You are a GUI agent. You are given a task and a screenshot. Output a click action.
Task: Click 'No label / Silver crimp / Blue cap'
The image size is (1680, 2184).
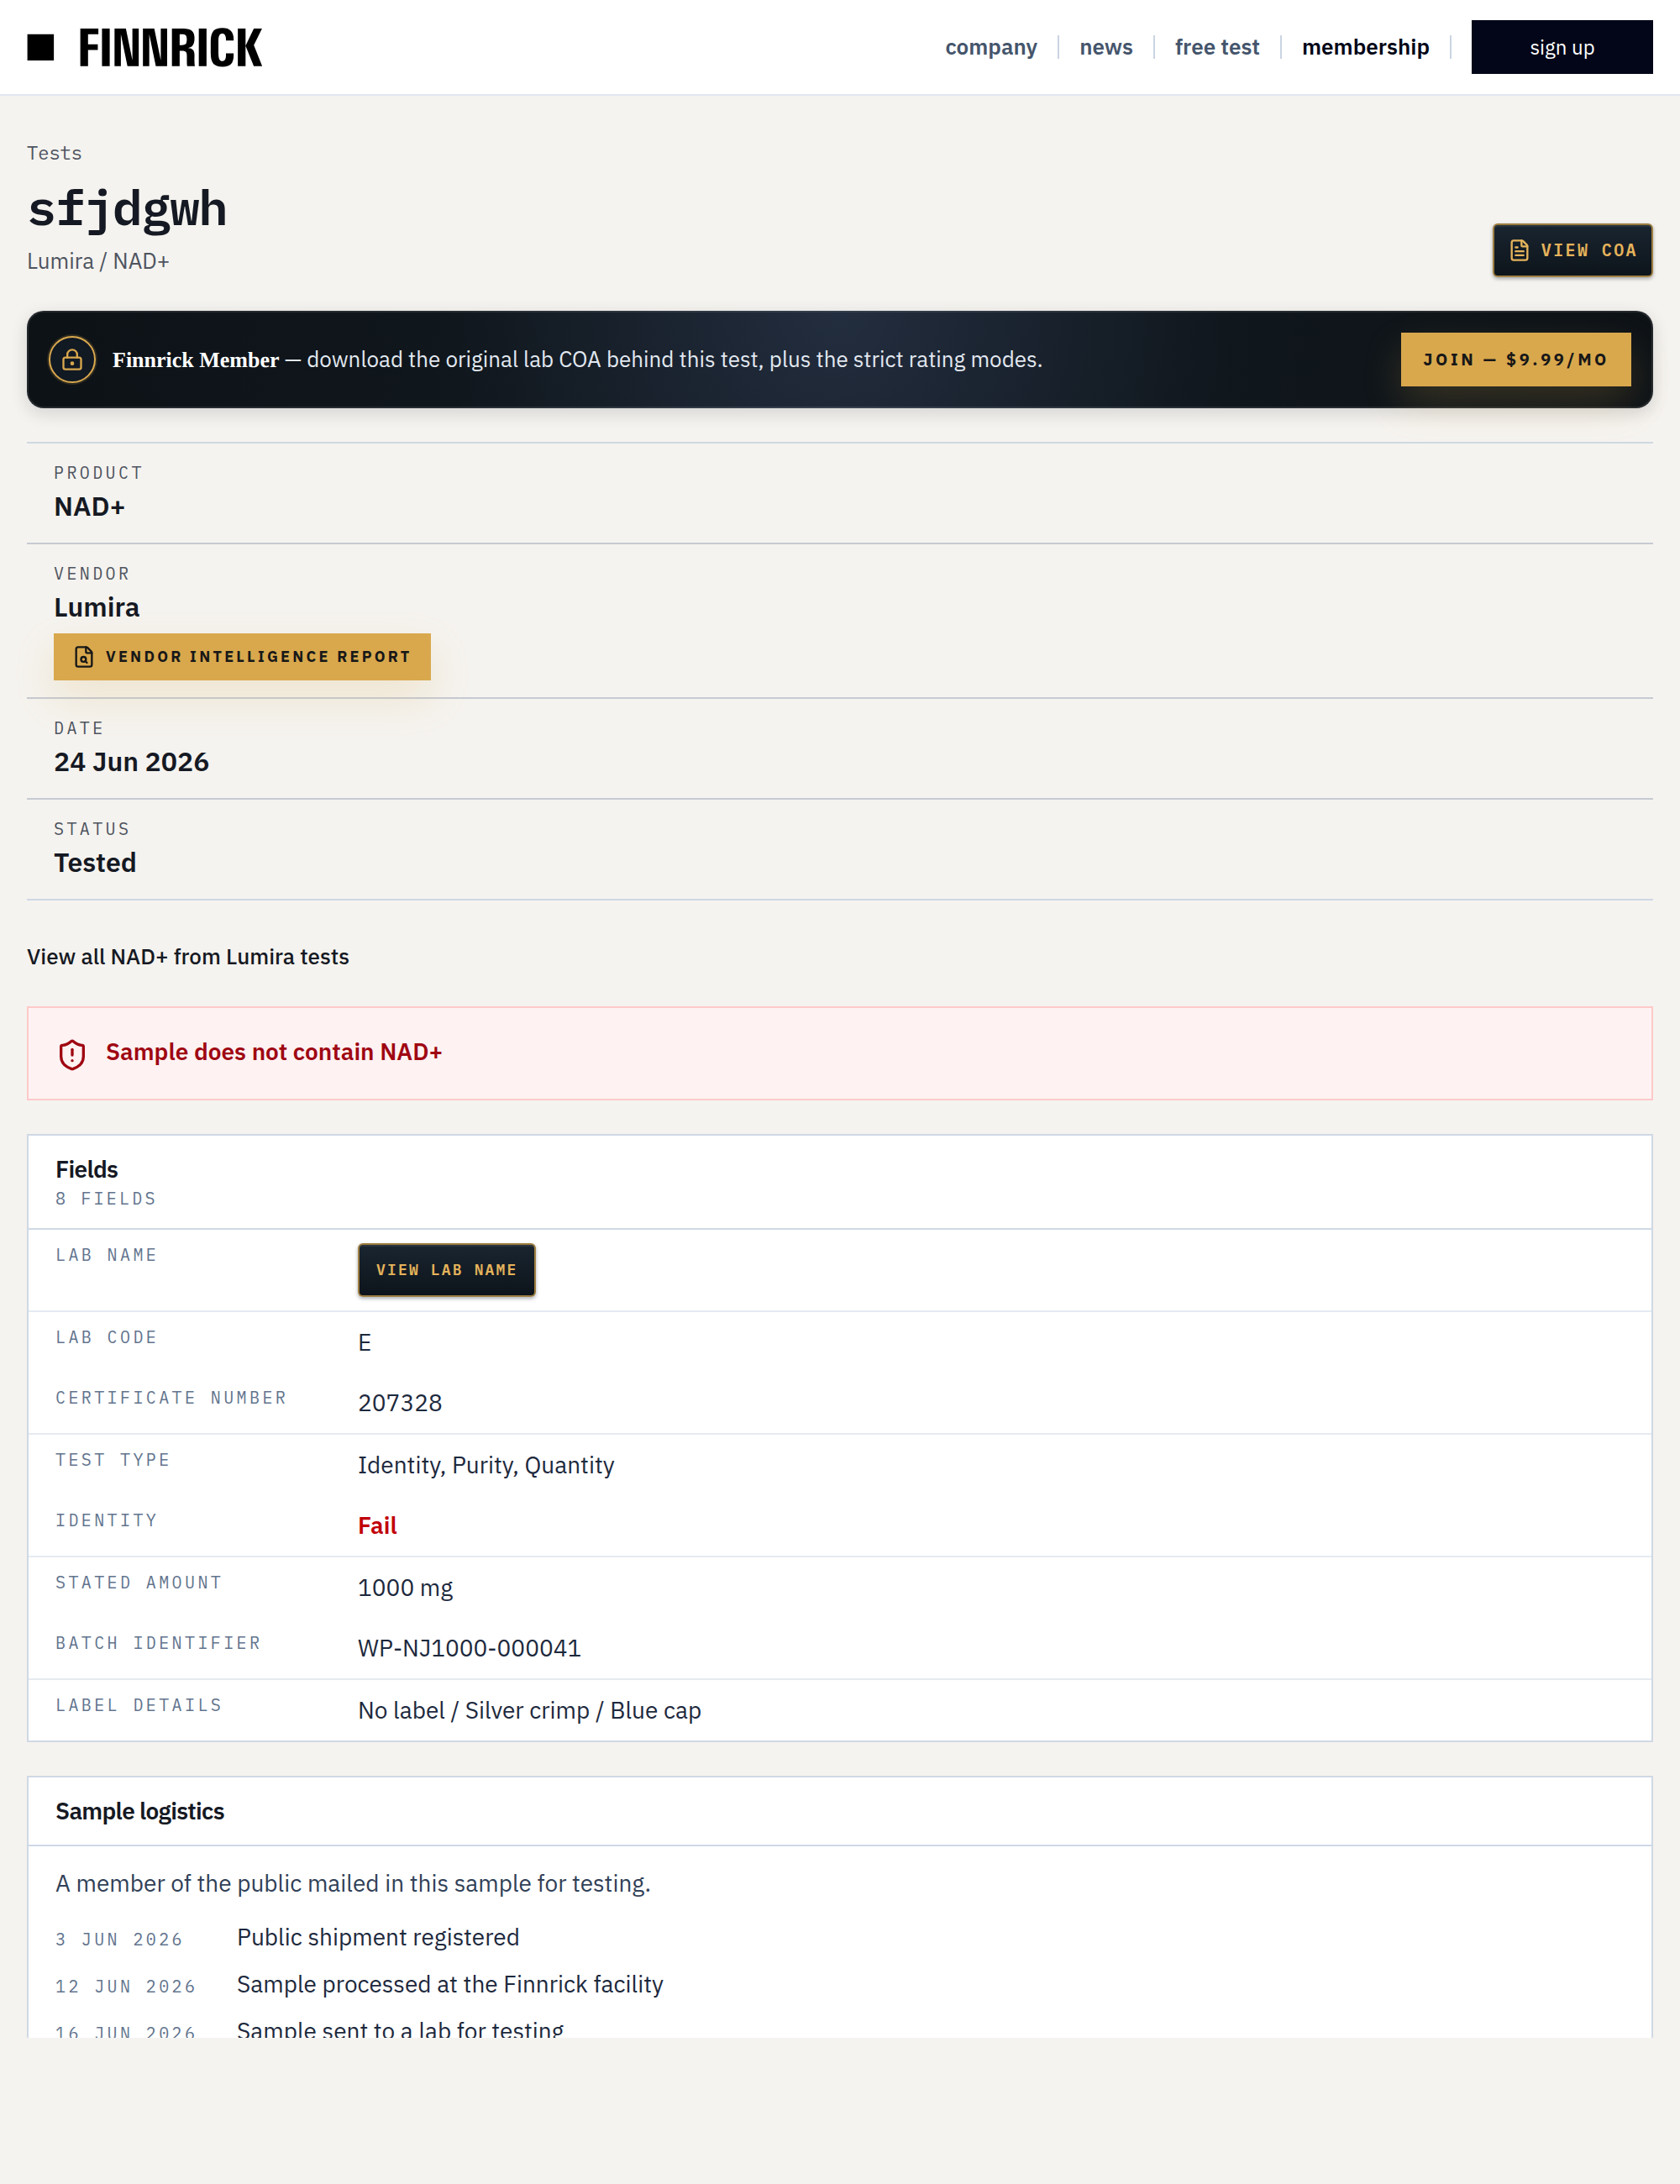click(x=529, y=1711)
